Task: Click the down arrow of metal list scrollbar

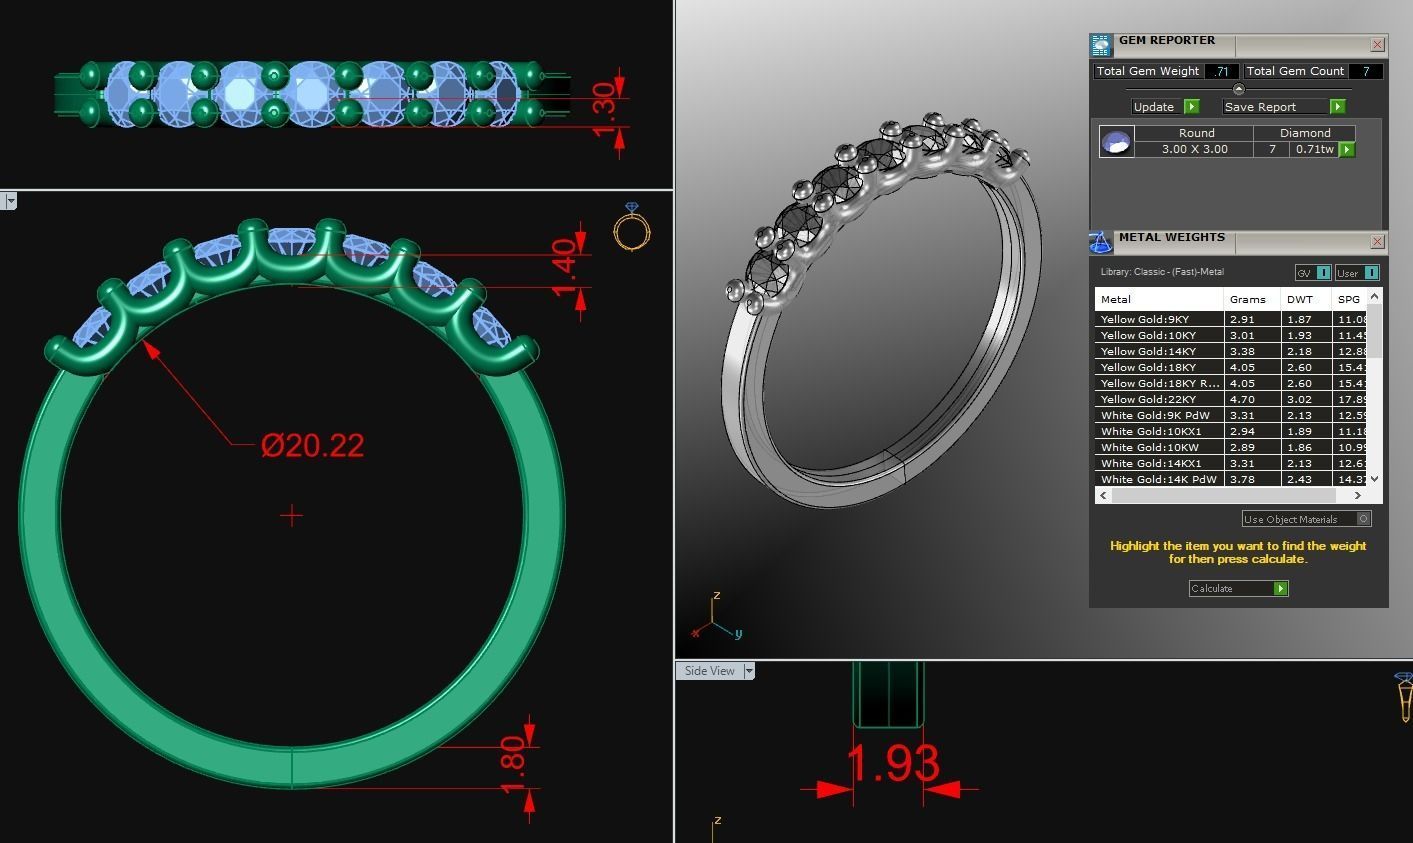Action: [x=1375, y=479]
